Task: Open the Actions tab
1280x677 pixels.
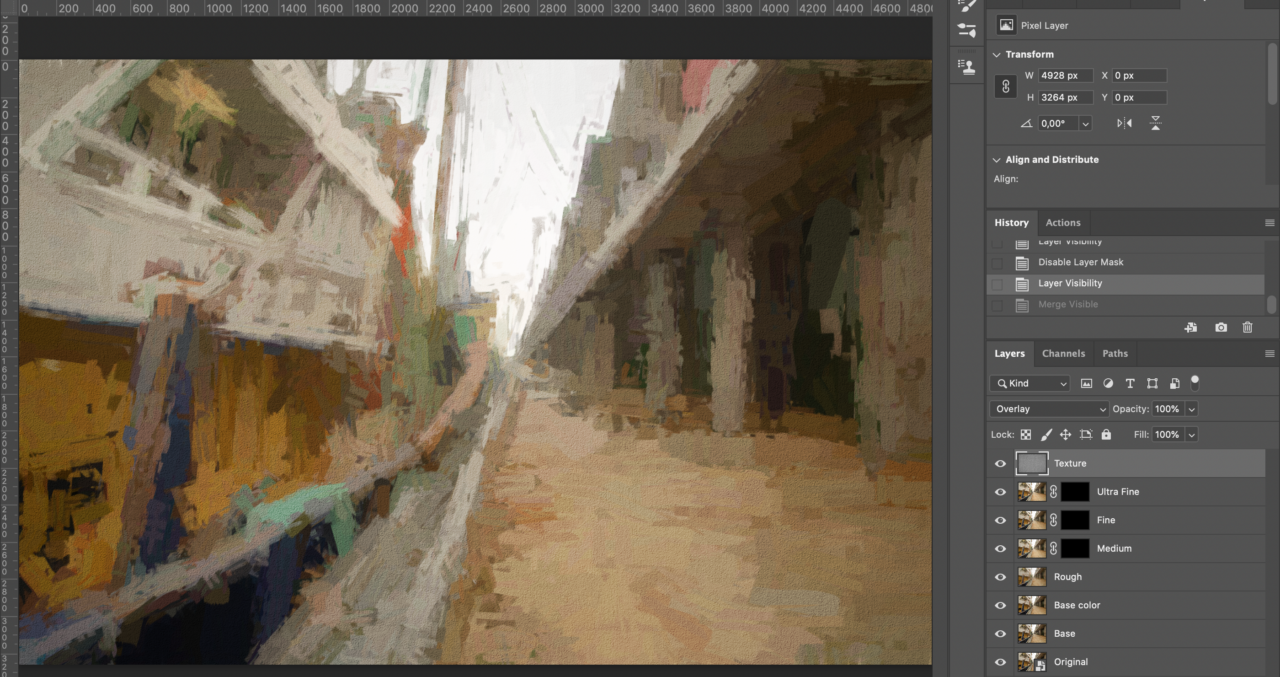Action: [1063, 222]
